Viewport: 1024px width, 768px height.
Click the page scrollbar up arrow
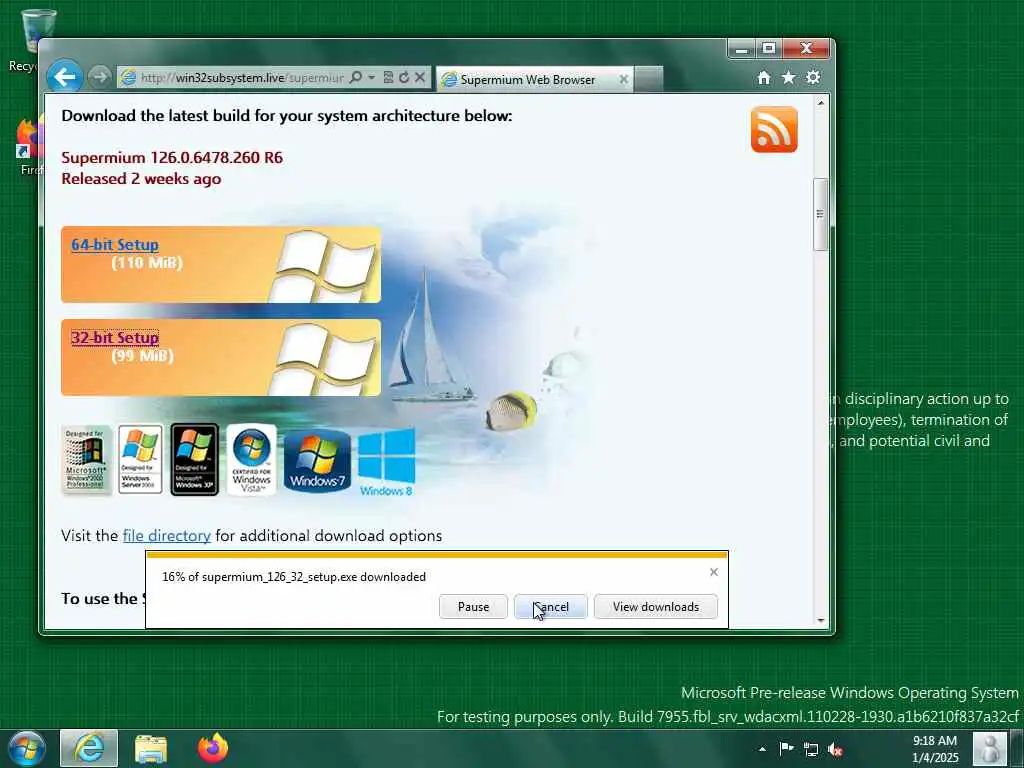pos(821,103)
